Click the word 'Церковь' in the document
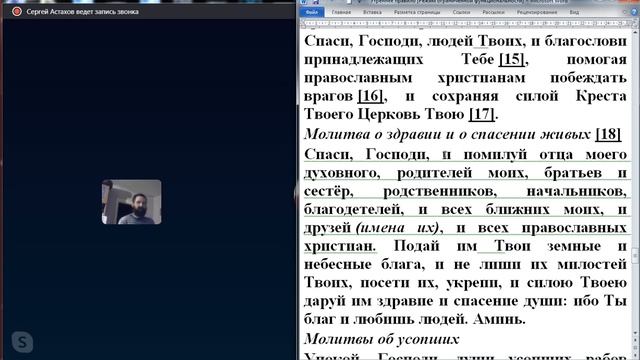The height and width of the screenshot is (360, 640). 389,114
